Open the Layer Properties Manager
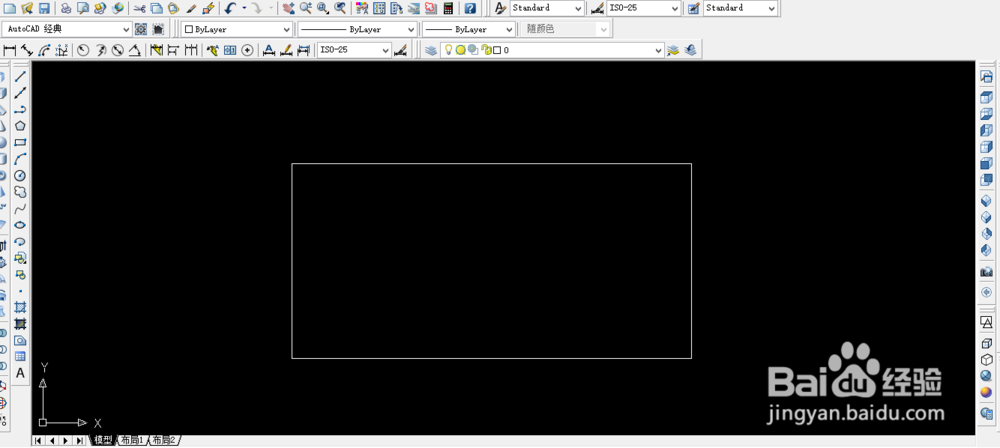1000x448 pixels. pyautogui.click(x=431, y=50)
